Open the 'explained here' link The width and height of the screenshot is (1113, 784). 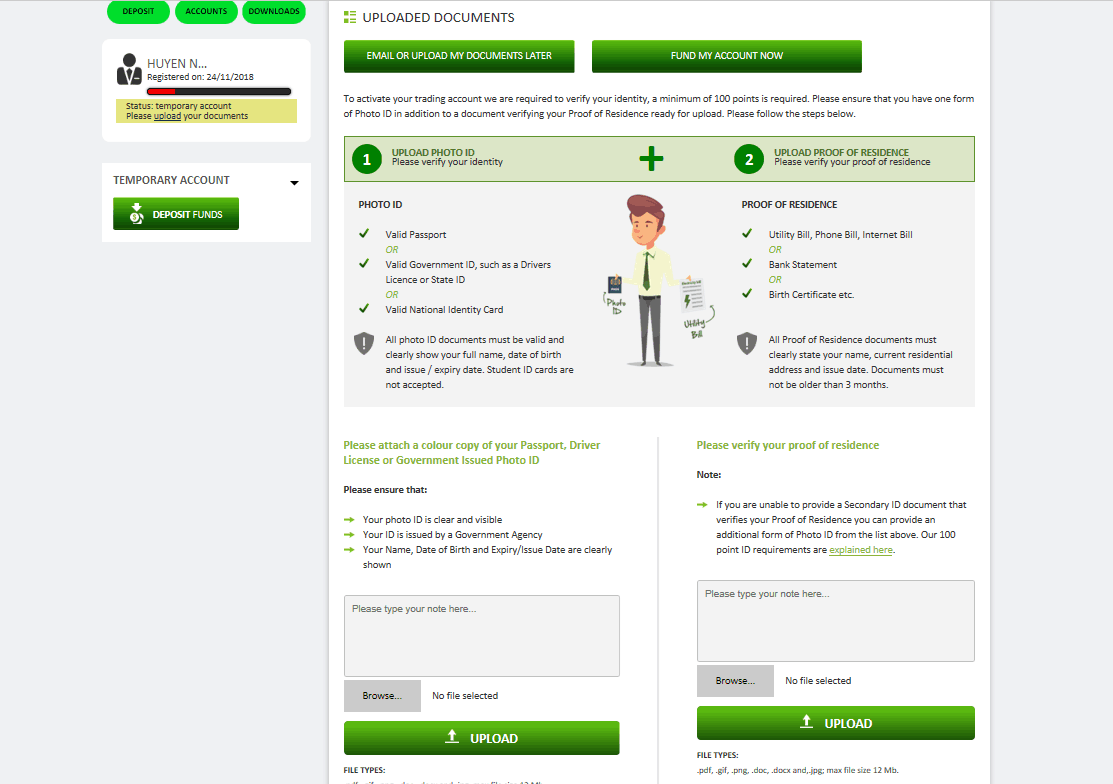click(x=861, y=550)
